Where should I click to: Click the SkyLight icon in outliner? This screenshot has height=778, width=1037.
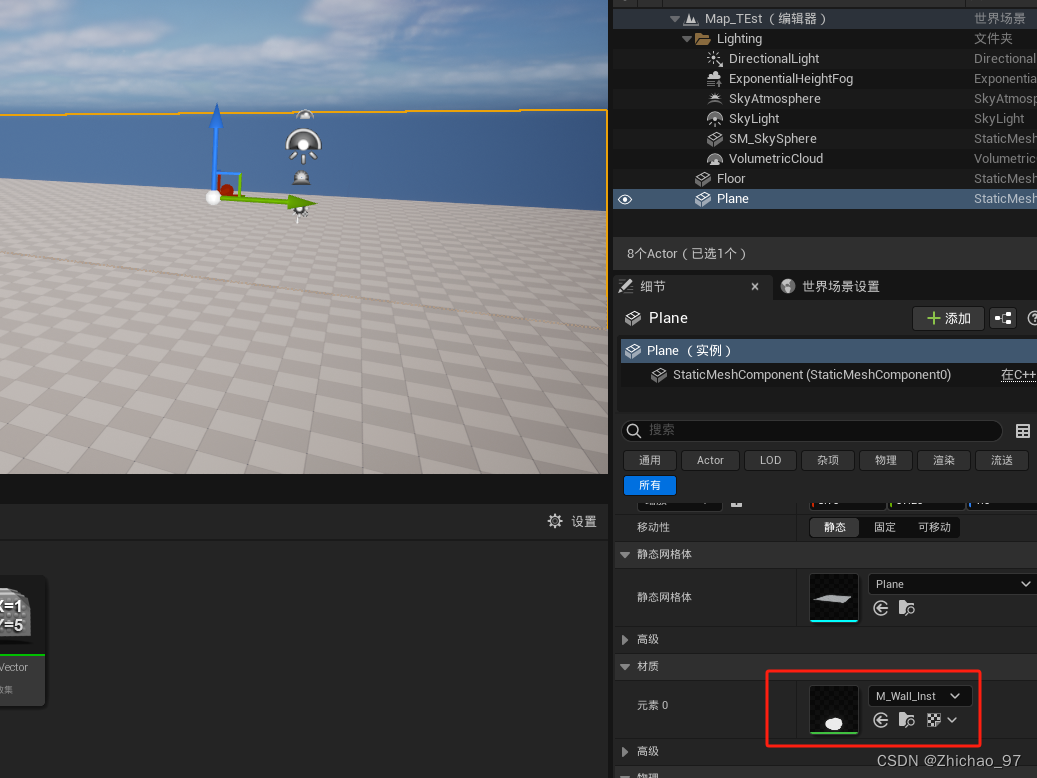714,118
